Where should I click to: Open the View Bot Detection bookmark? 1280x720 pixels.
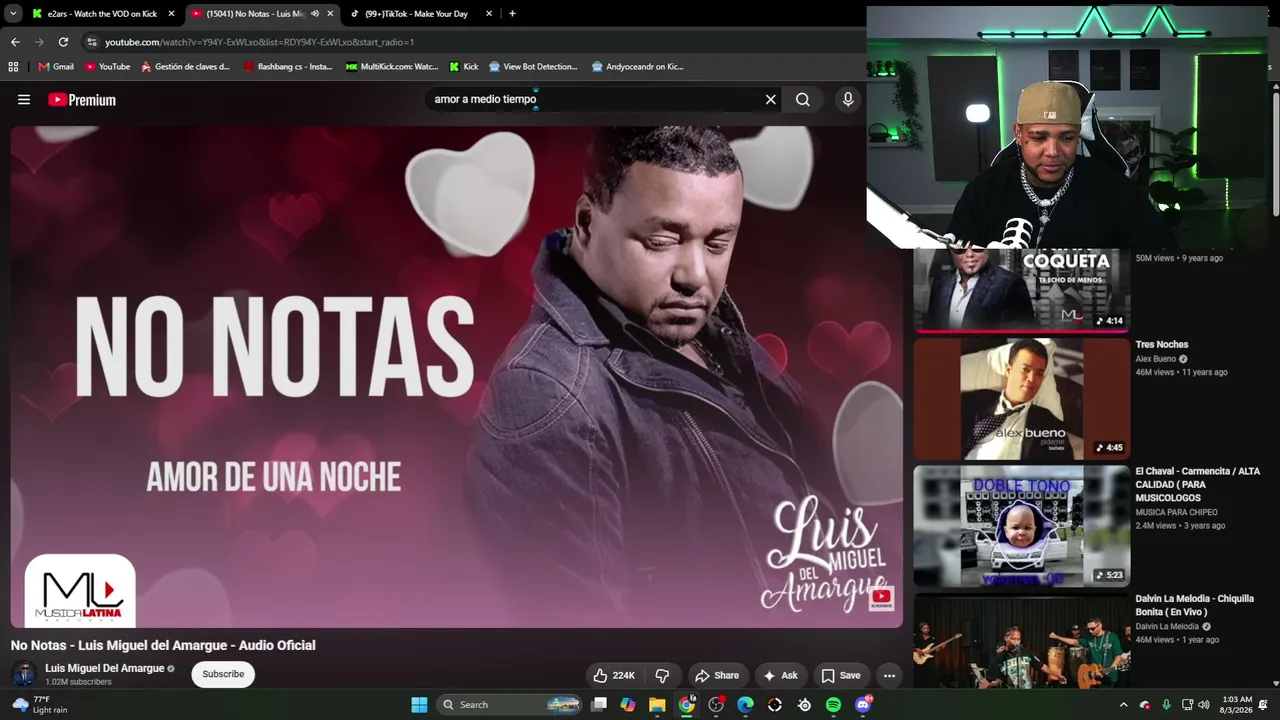(x=533, y=67)
